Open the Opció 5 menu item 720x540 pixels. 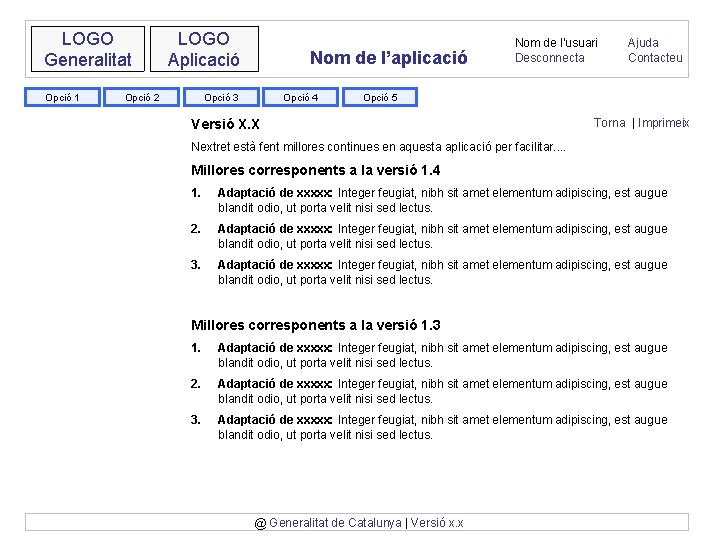coord(380,97)
